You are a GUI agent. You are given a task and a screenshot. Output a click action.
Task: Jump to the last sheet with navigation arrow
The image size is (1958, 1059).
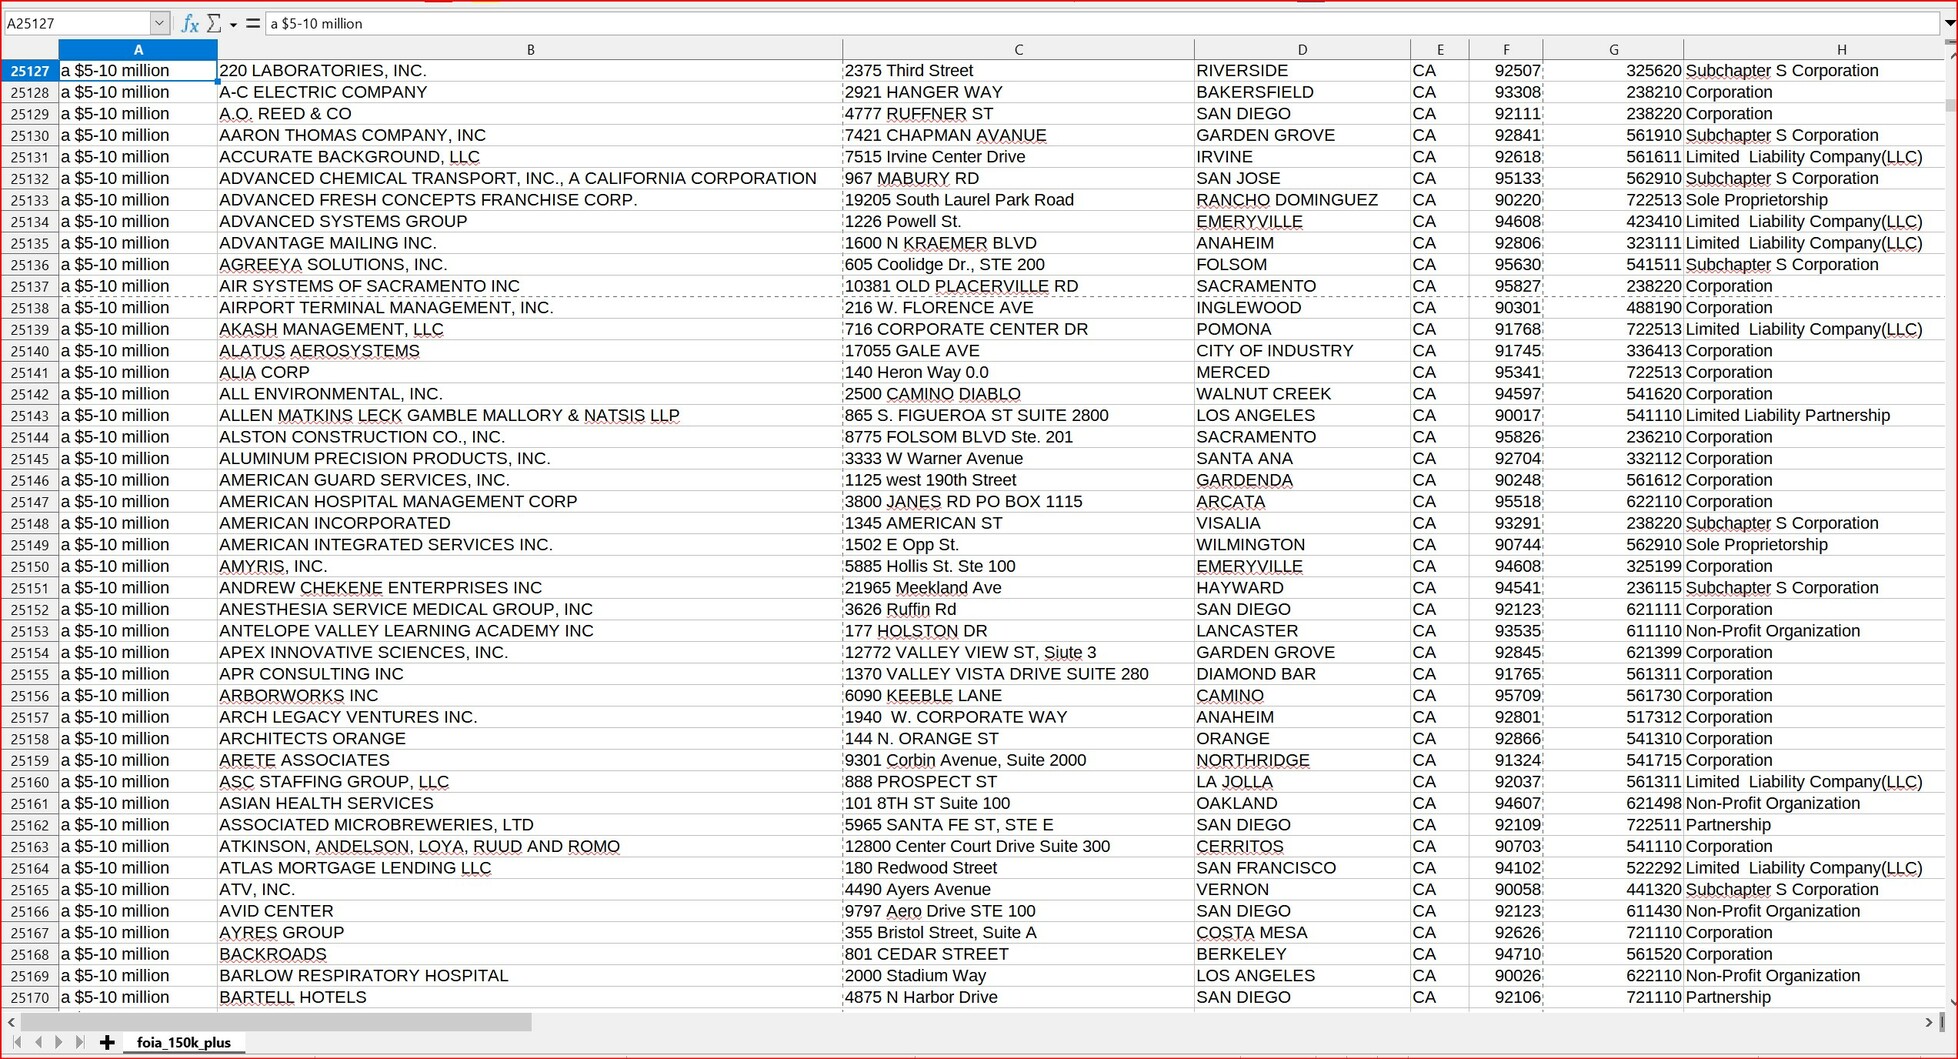pyautogui.click(x=80, y=1042)
